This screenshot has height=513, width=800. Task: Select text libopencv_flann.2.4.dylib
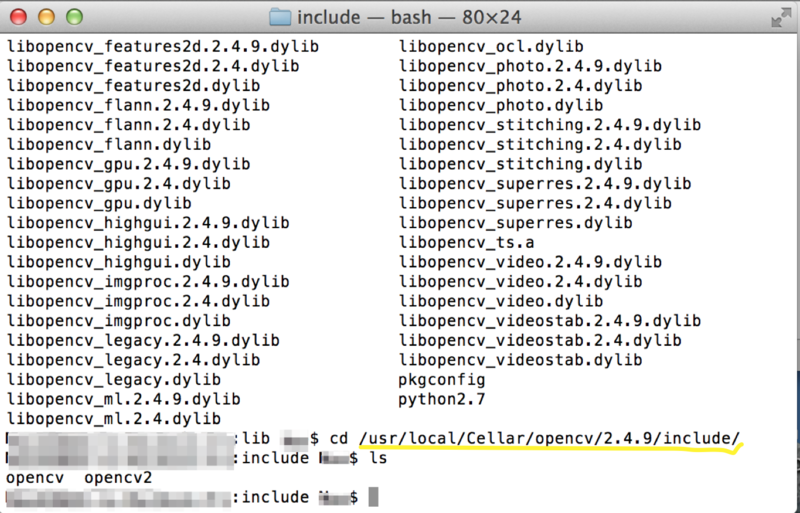[x=129, y=125]
